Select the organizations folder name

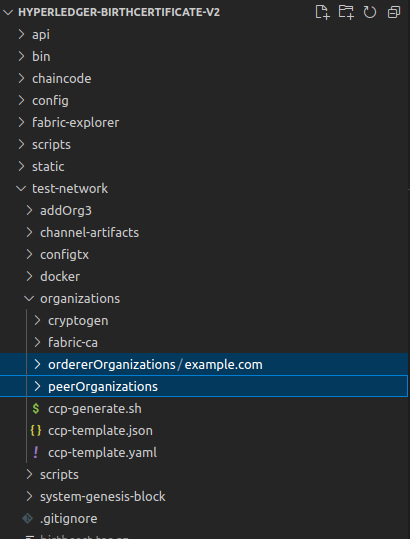tap(80, 299)
